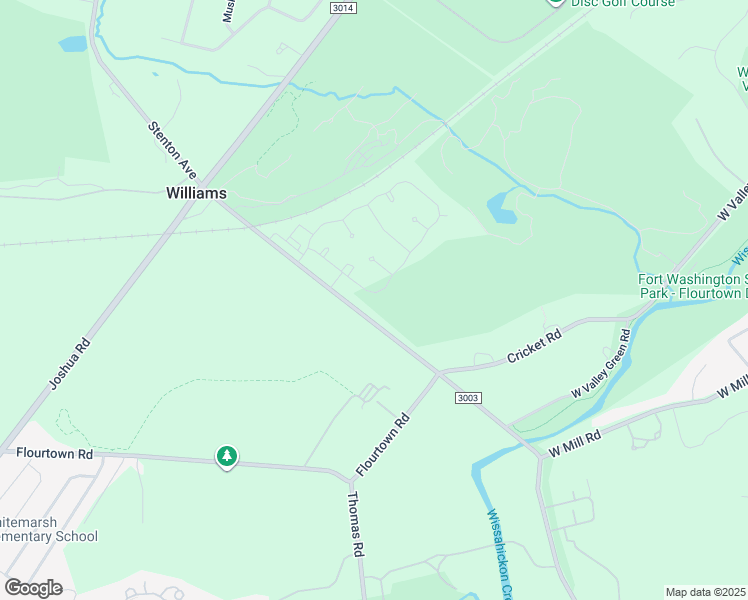Click the green park tree marker icon
This screenshot has height=600, width=748.
click(227, 457)
